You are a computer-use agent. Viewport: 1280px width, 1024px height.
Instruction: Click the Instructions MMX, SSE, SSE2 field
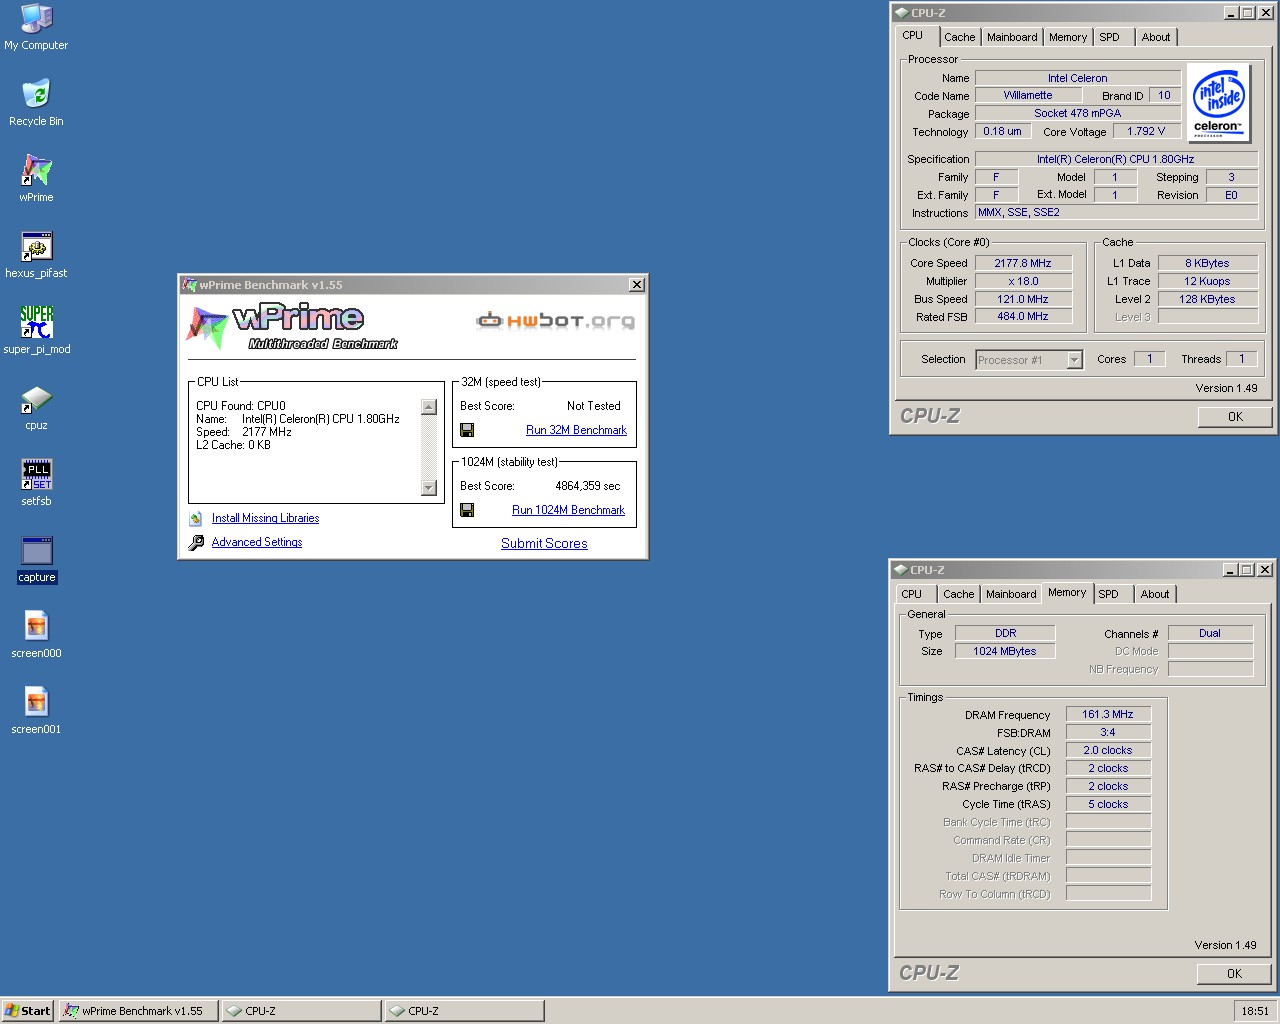(x=1116, y=213)
